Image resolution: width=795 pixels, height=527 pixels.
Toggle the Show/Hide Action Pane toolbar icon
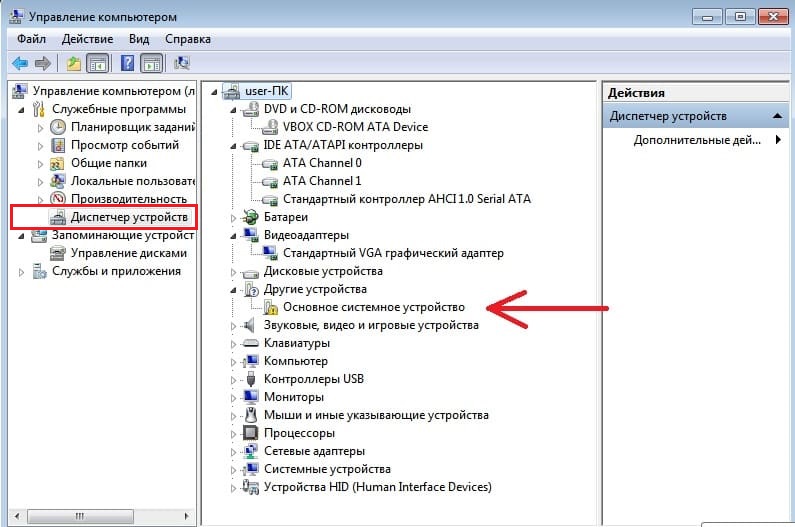[x=152, y=63]
